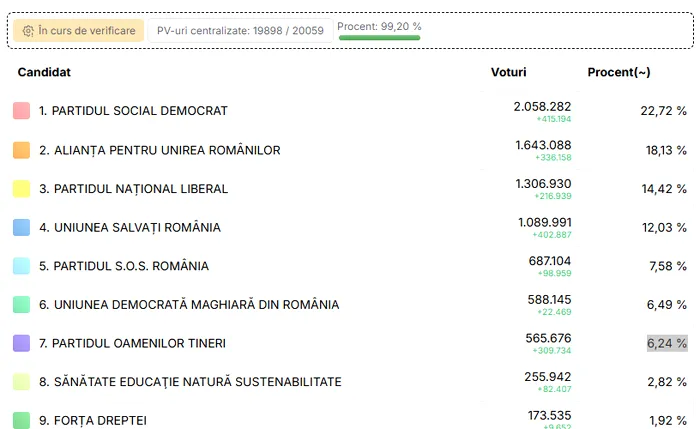Click the Procent(~) column header

[x=619, y=72]
